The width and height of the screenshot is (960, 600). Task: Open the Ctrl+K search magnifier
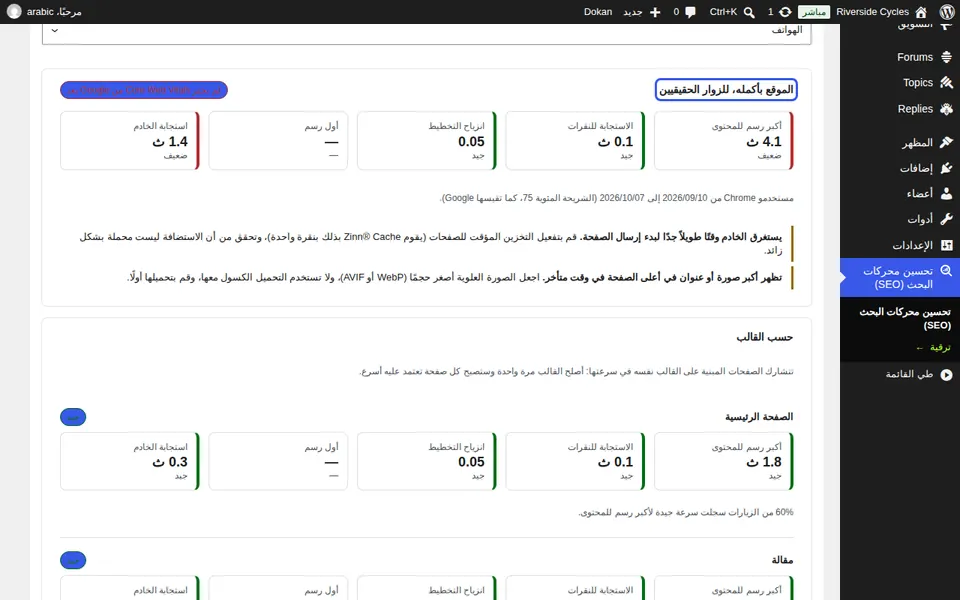pos(749,12)
